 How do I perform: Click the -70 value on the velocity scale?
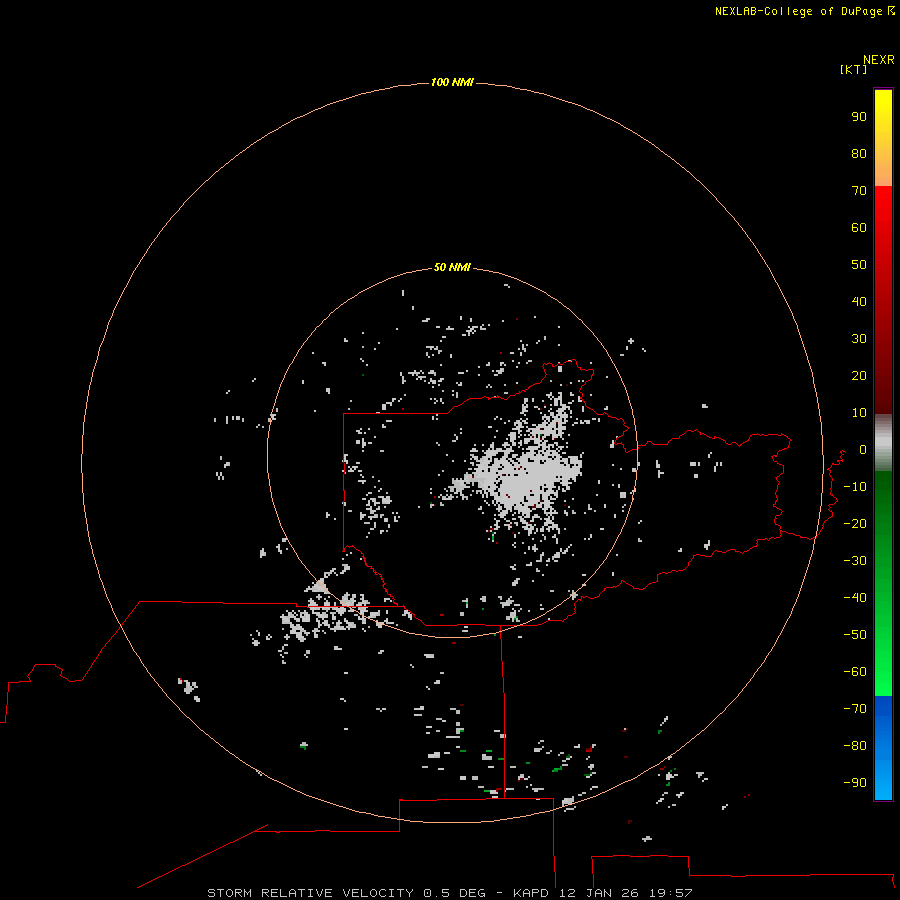pos(855,709)
